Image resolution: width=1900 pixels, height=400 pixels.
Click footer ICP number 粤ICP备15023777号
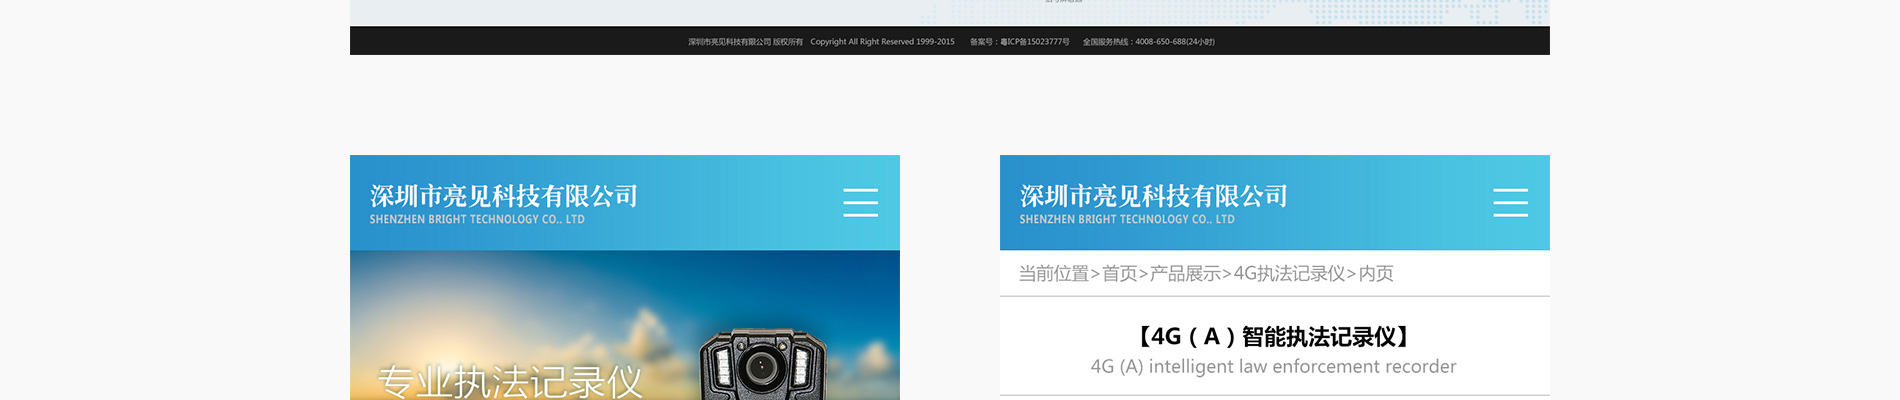(1034, 42)
